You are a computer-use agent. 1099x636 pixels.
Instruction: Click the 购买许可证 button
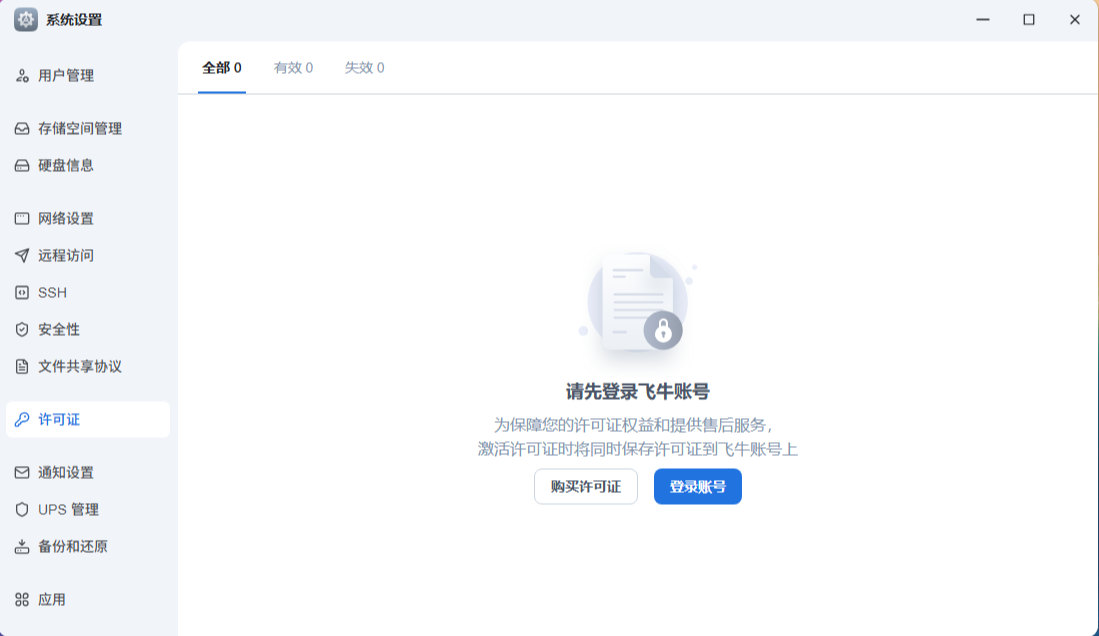click(586, 487)
